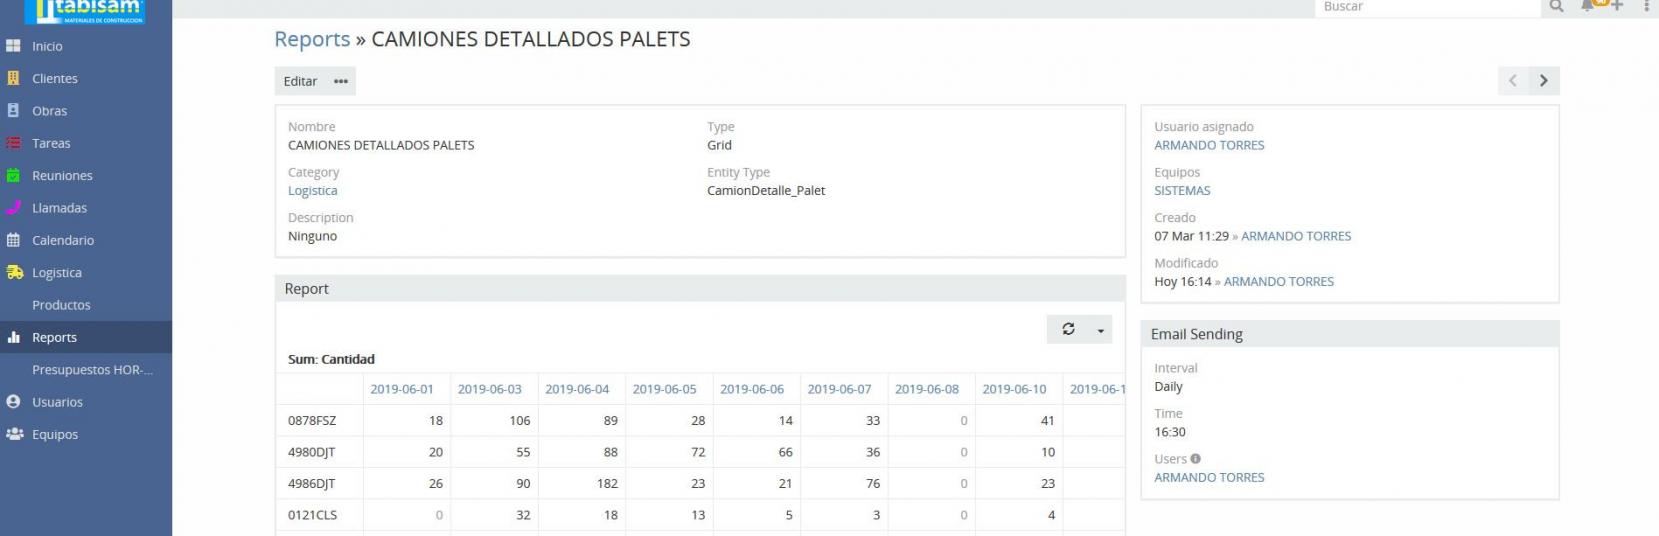Open the three-dot menu beside Editar
The image size is (1659, 536).
pos(341,82)
